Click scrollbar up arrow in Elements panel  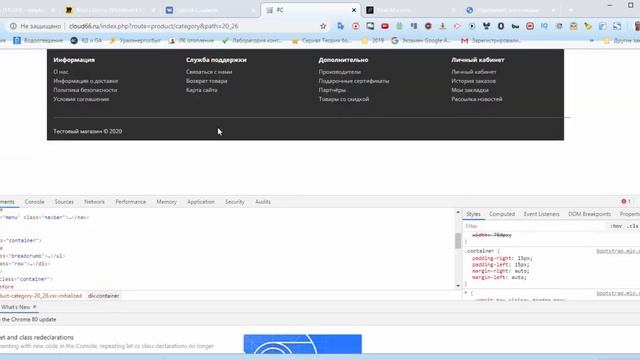458,212
